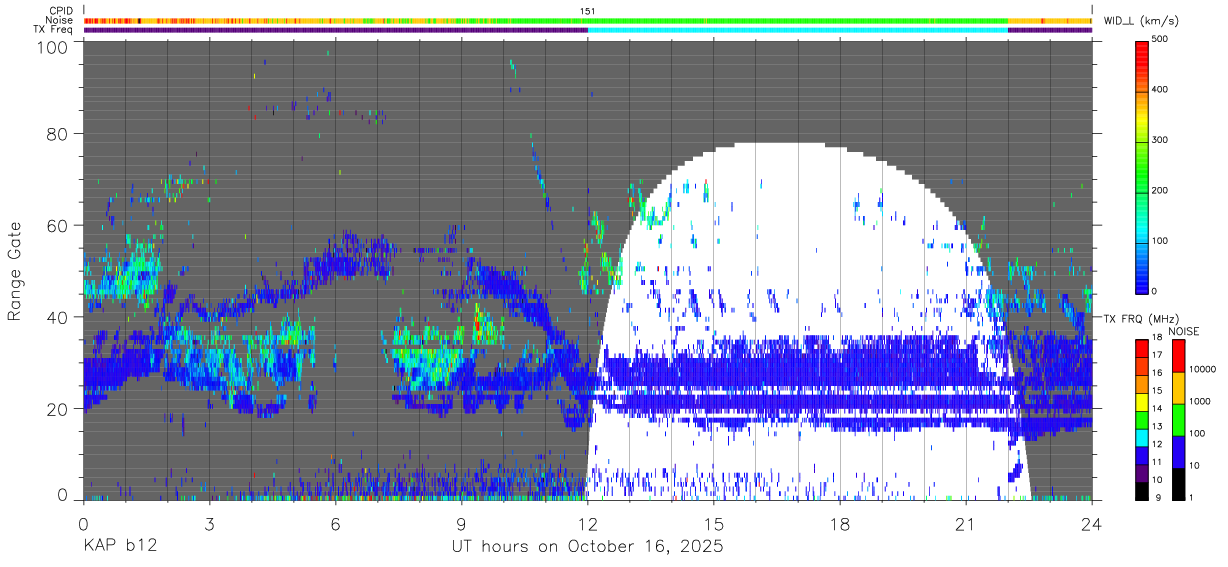Click the purple 10 MHz frequency swatch

(1142, 475)
